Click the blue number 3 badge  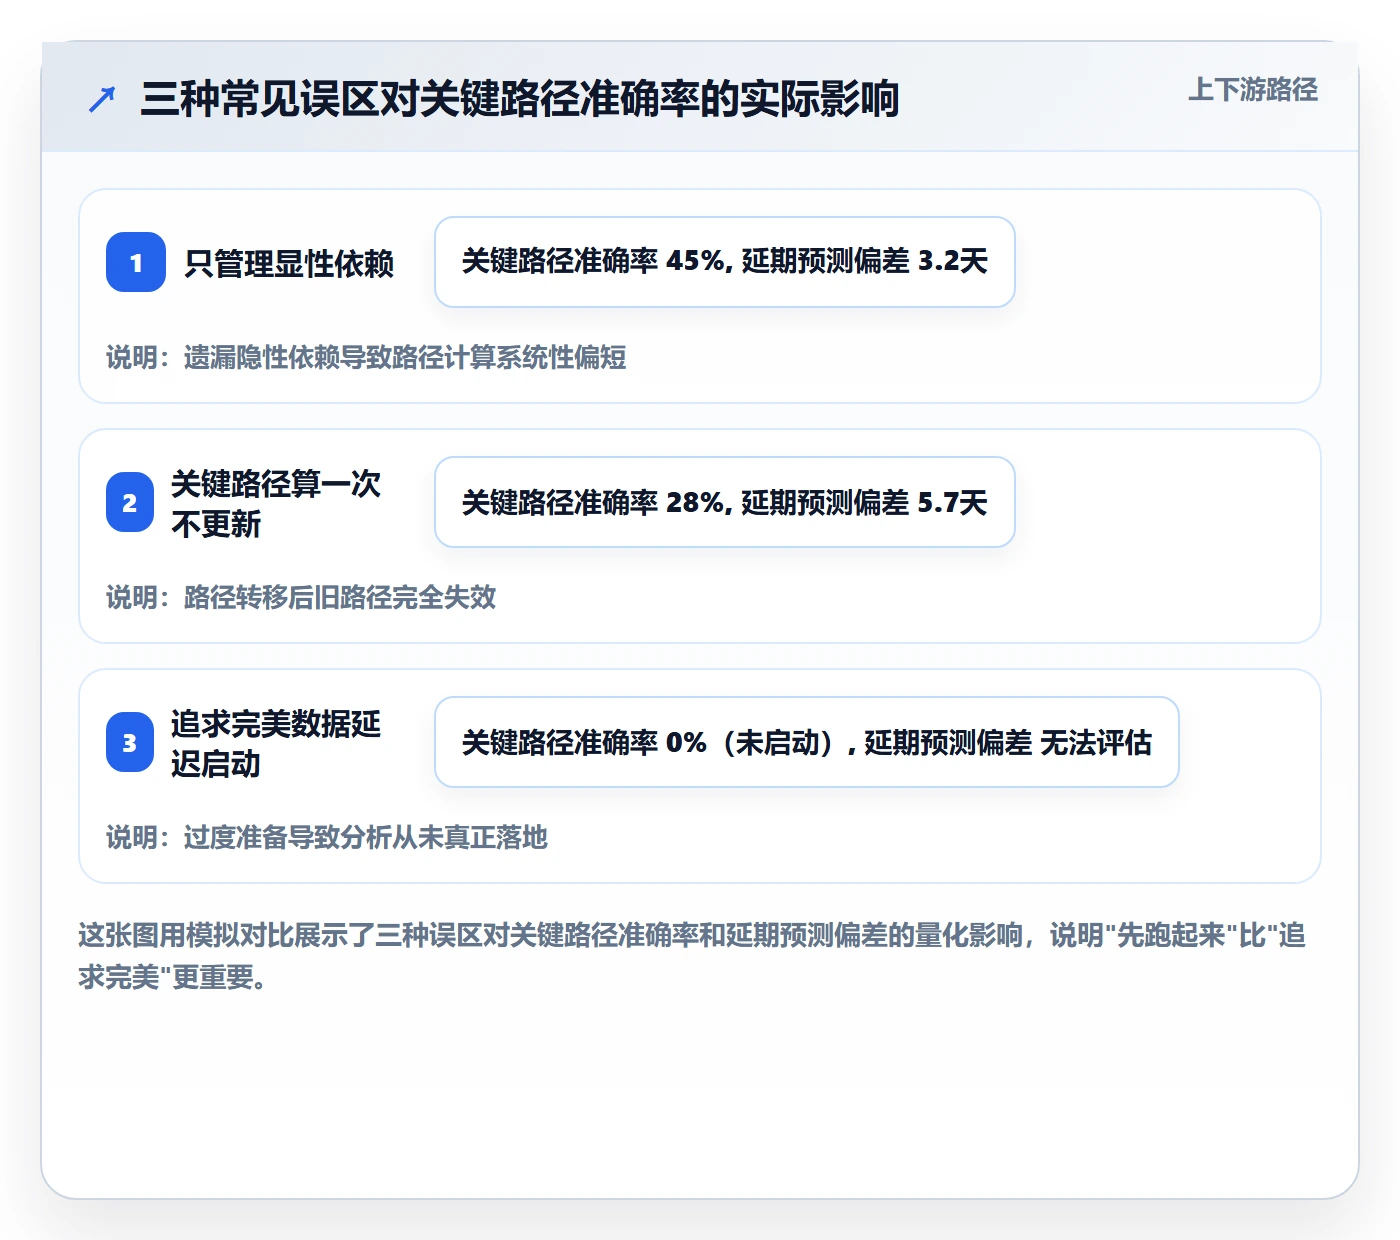(130, 742)
